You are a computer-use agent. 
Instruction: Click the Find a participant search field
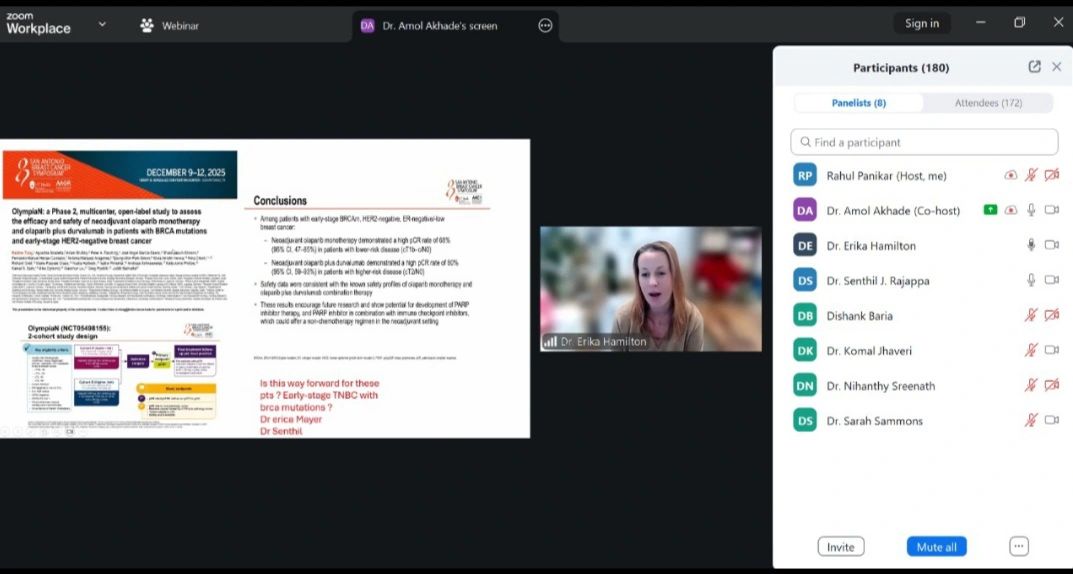924,142
